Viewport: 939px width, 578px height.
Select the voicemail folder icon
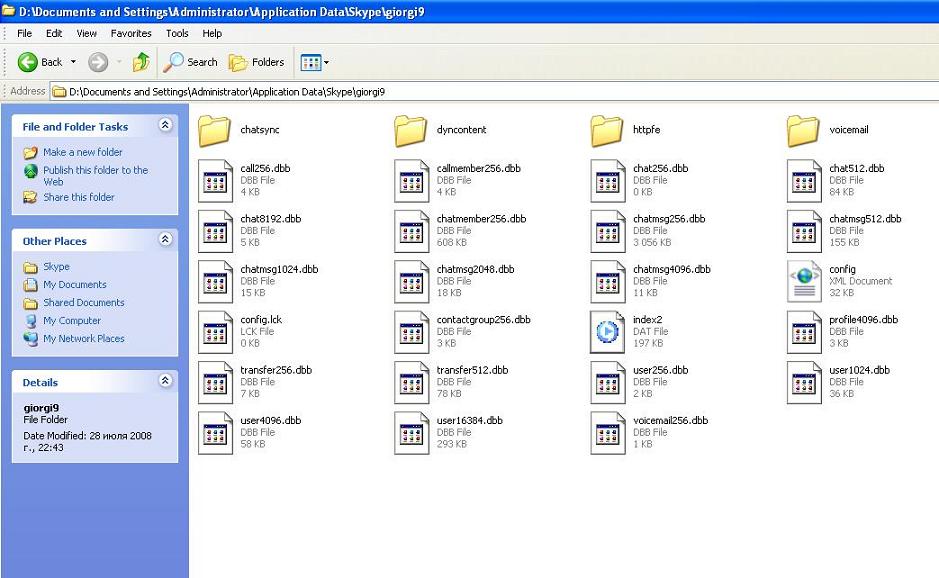[x=803, y=131]
